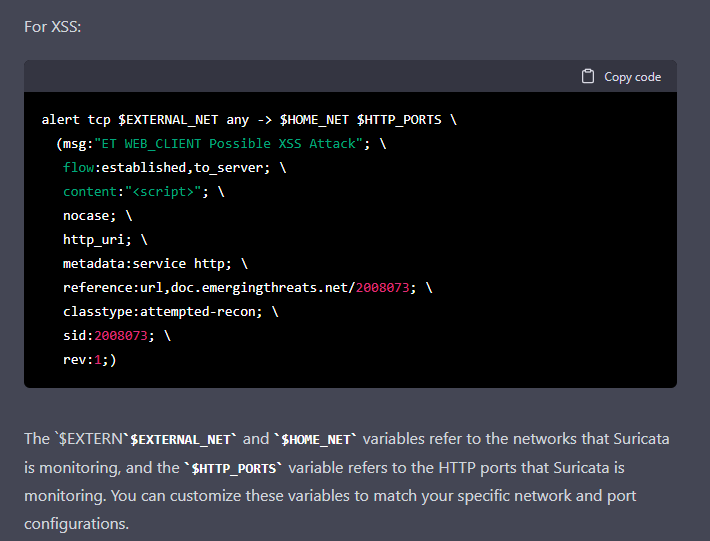Click the 'flow:established,to_server;' code line
This screenshot has height=541, width=710.
coord(174,168)
